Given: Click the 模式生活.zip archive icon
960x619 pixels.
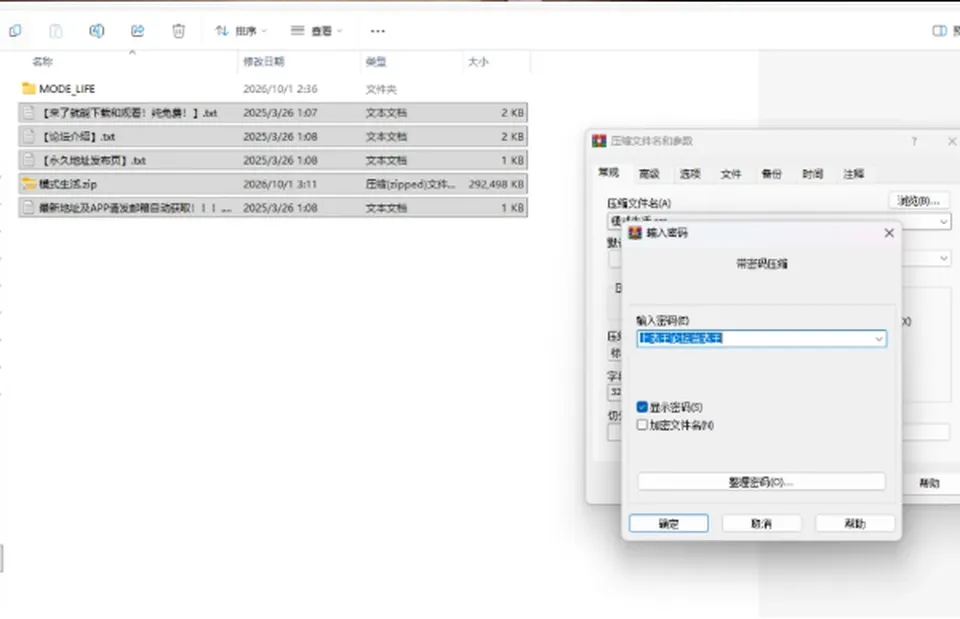Looking at the screenshot, I should [28, 184].
